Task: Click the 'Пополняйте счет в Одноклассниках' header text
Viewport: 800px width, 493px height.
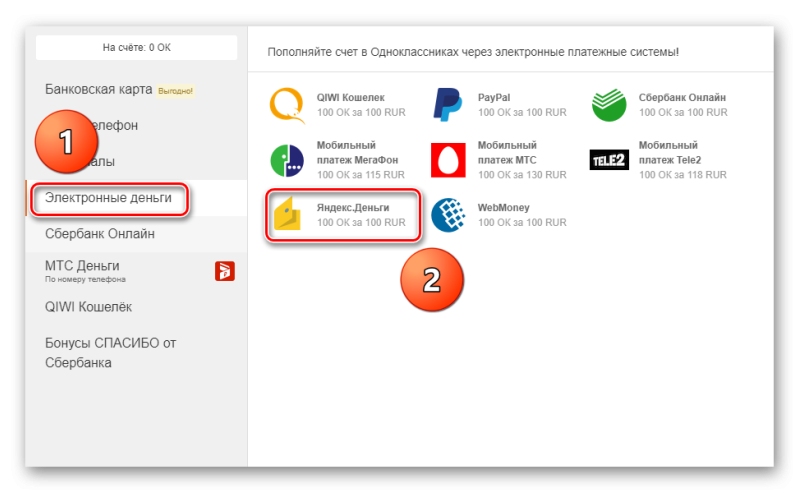Action: coord(473,52)
